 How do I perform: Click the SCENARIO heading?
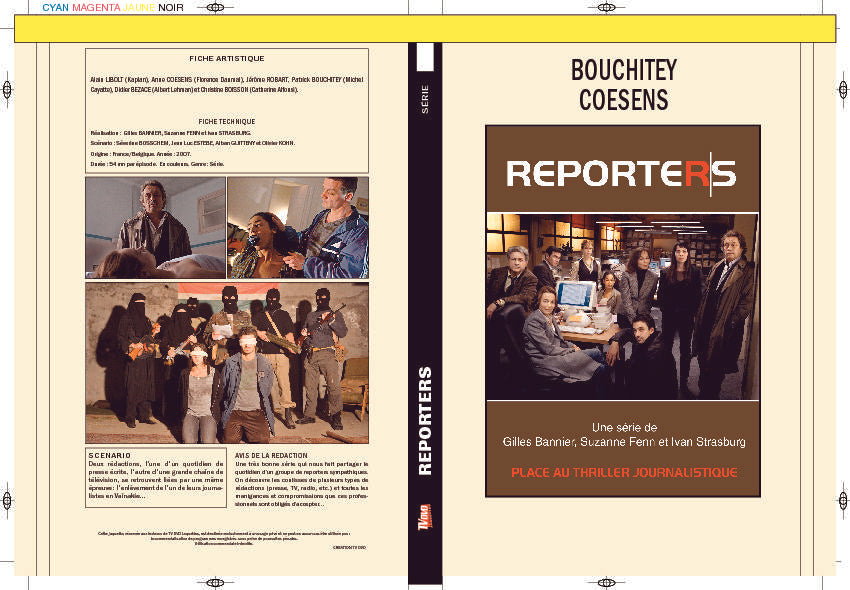(110, 456)
